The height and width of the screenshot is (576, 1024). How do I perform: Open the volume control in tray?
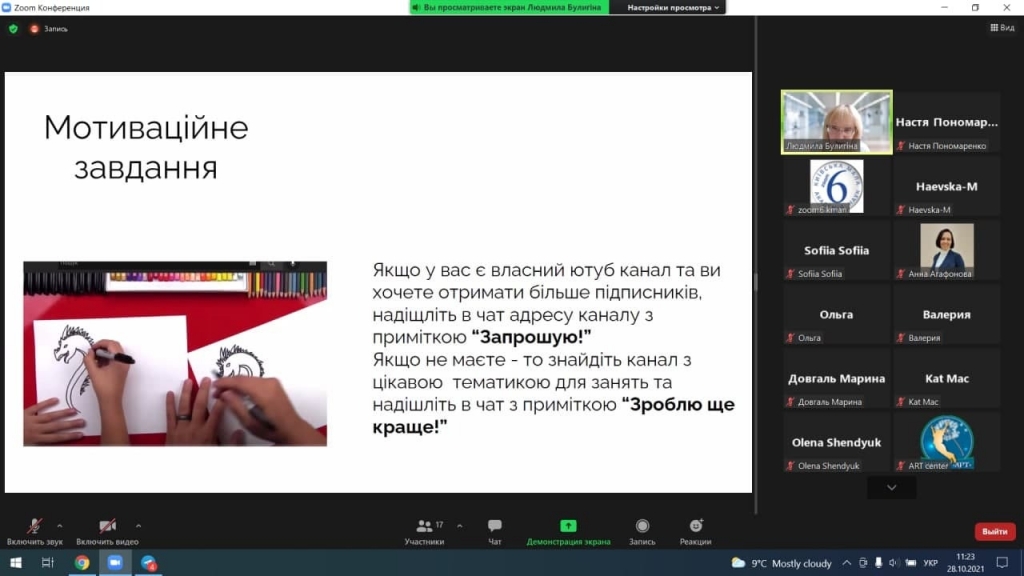pyautogui.click(x=893, y=563)
